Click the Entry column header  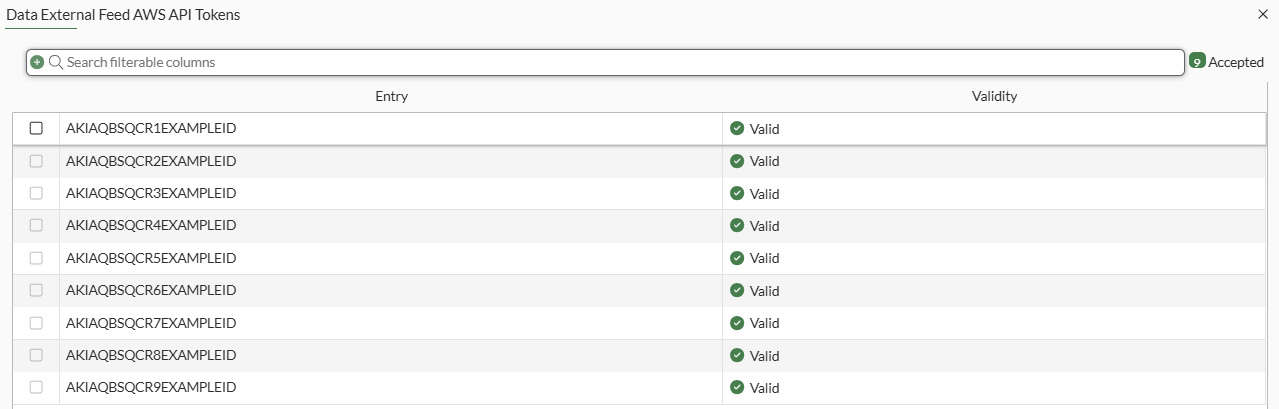coord(391,96)
